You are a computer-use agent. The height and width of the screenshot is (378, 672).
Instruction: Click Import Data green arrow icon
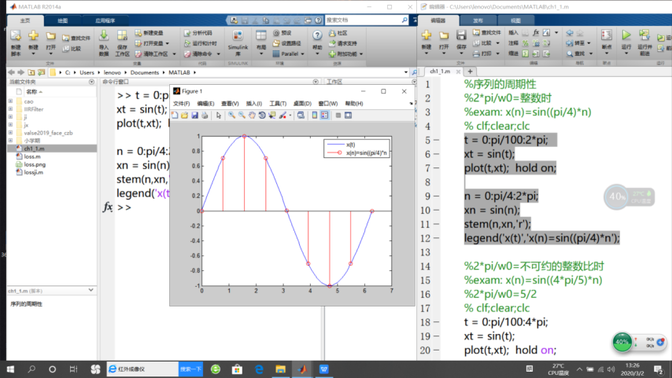(x=103, y=36)
